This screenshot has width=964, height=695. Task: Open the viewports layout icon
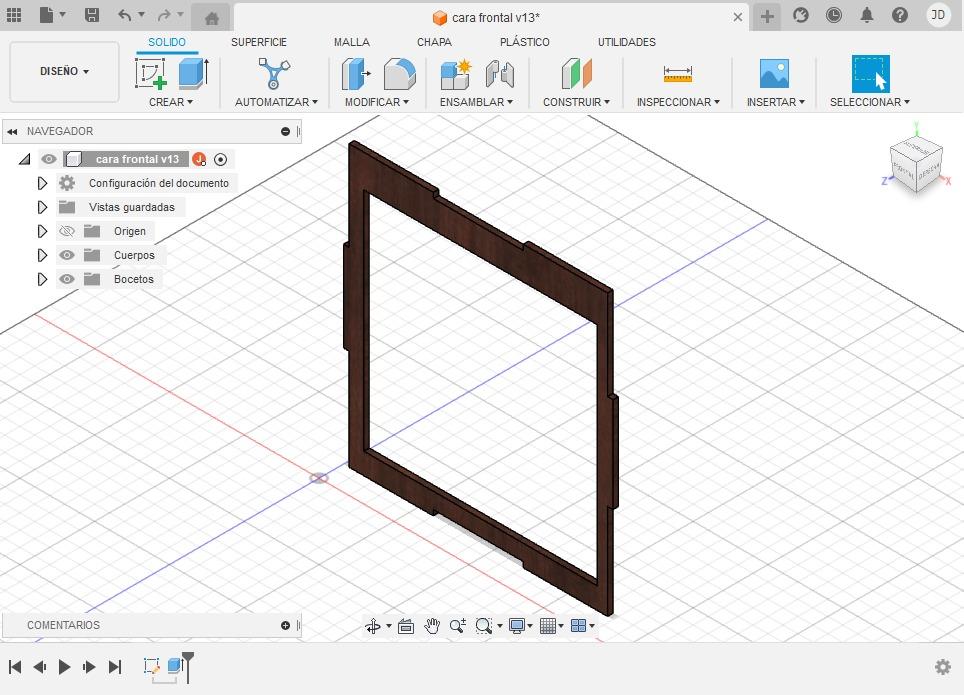(x=579, y=626)
